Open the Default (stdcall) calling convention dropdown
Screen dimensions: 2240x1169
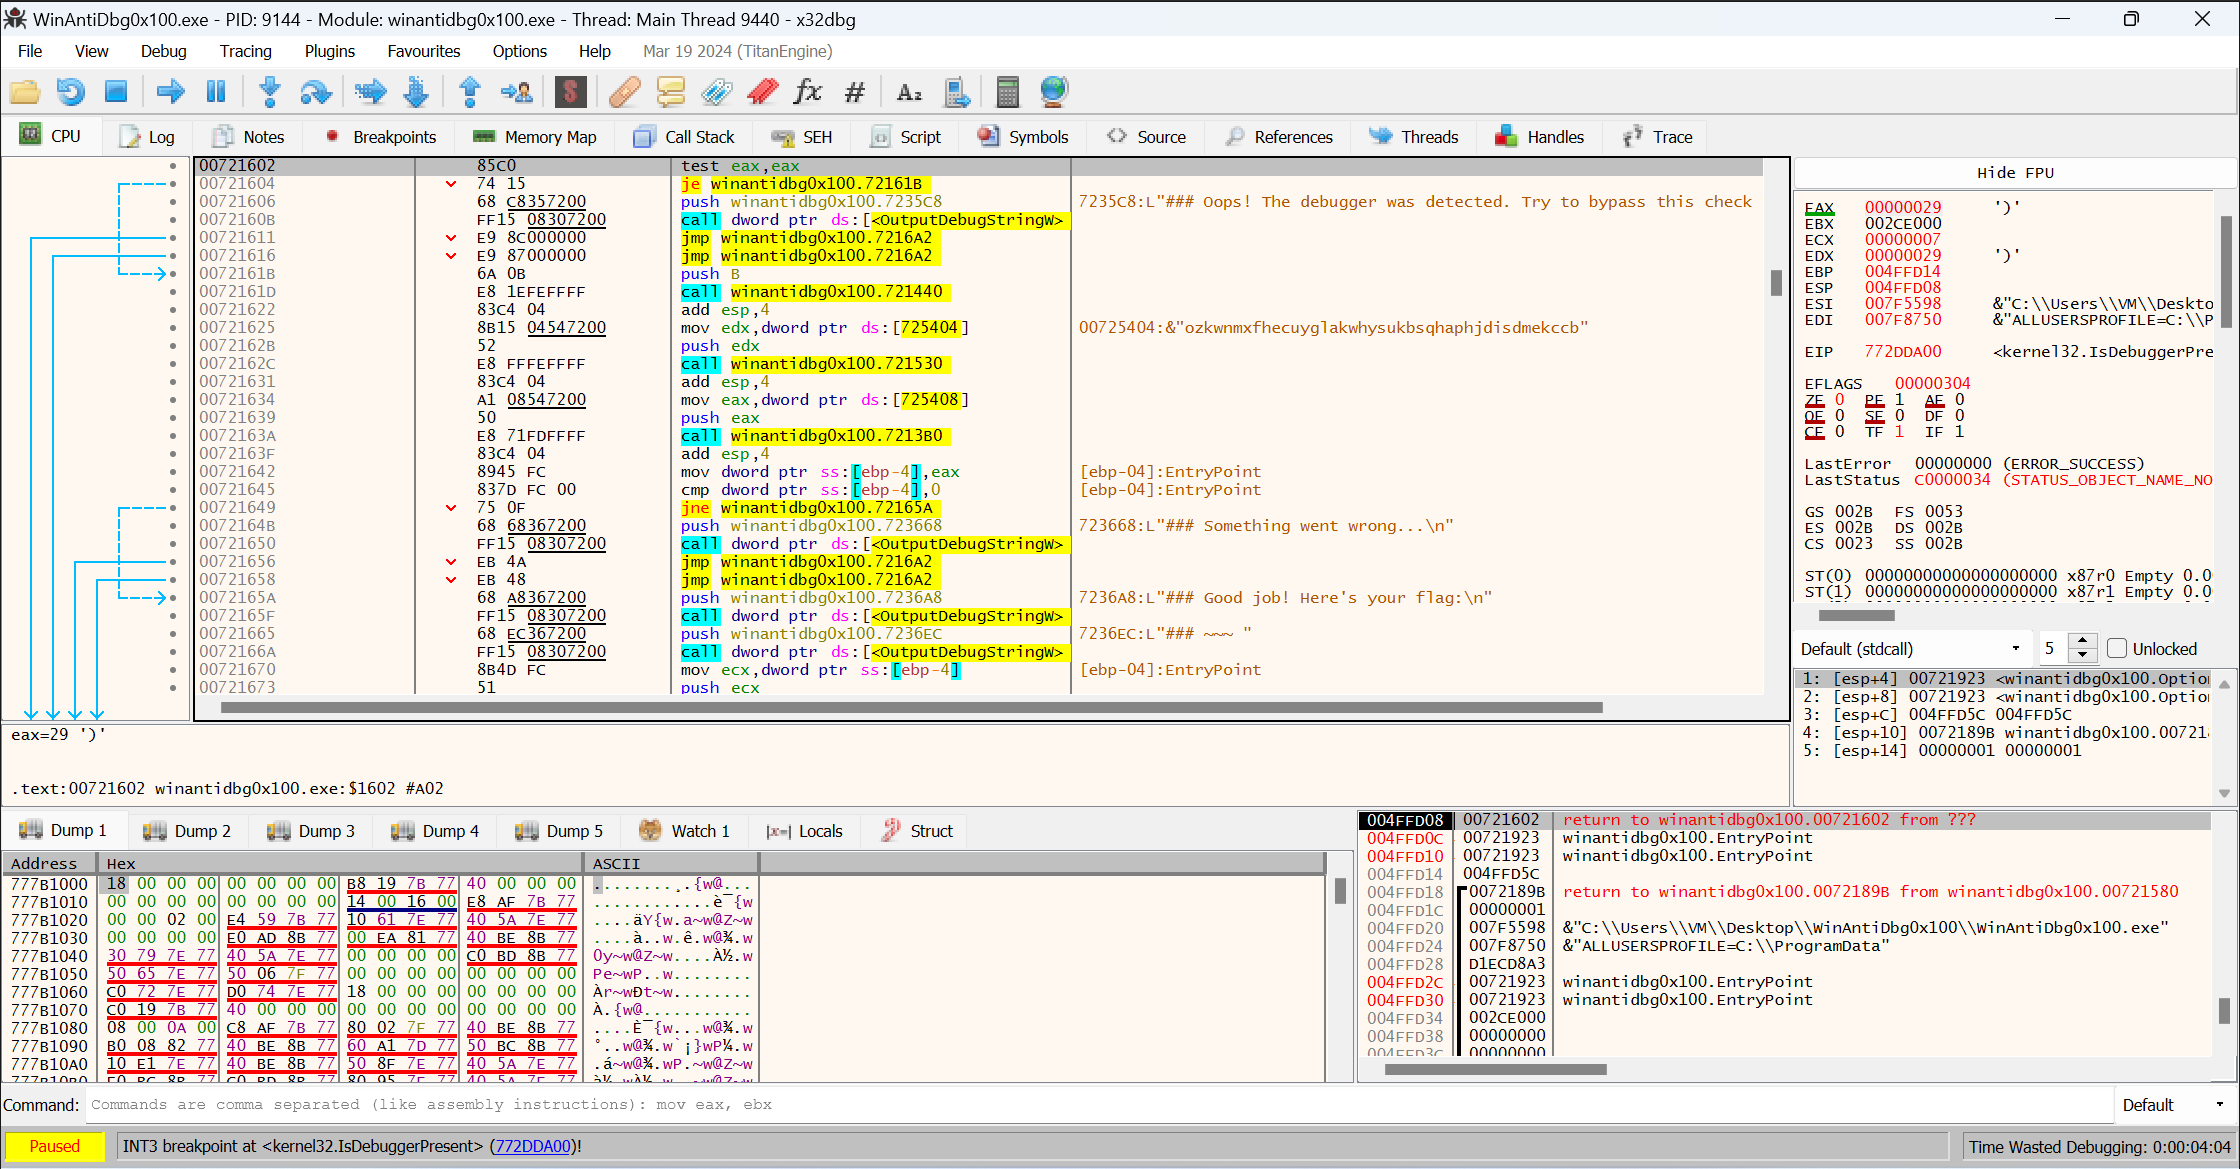point(1911,648)
